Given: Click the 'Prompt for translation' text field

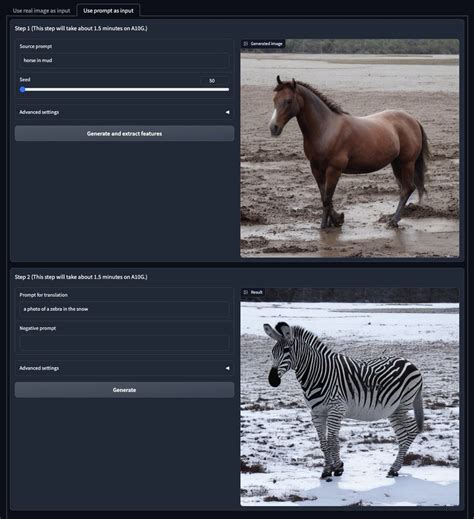Looking at the screenshot, I should click(x=124, y=309).
